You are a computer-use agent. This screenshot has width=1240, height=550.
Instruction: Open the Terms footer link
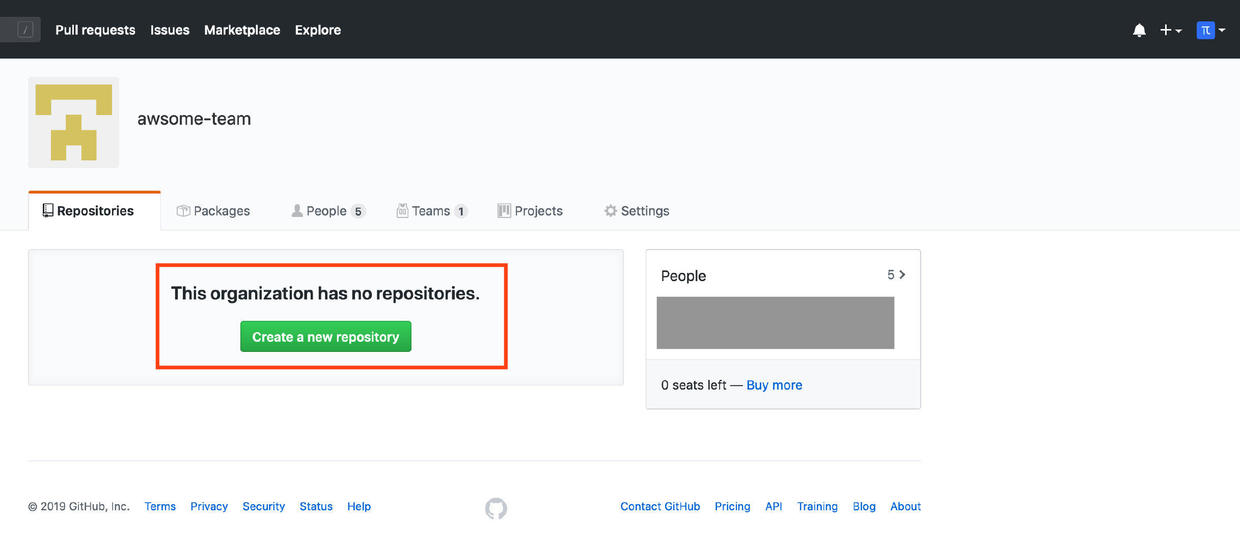(x=160, y=507)
